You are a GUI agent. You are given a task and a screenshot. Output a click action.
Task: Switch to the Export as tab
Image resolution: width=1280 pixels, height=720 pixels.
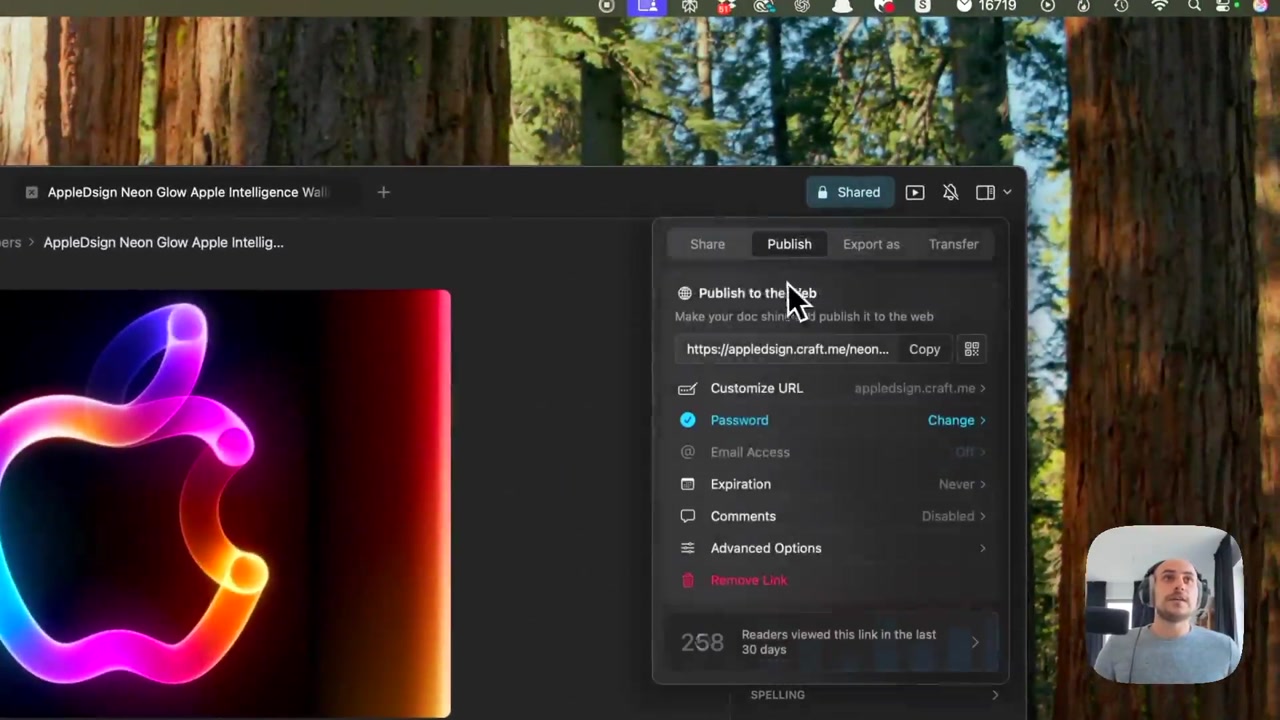(870, 244)
